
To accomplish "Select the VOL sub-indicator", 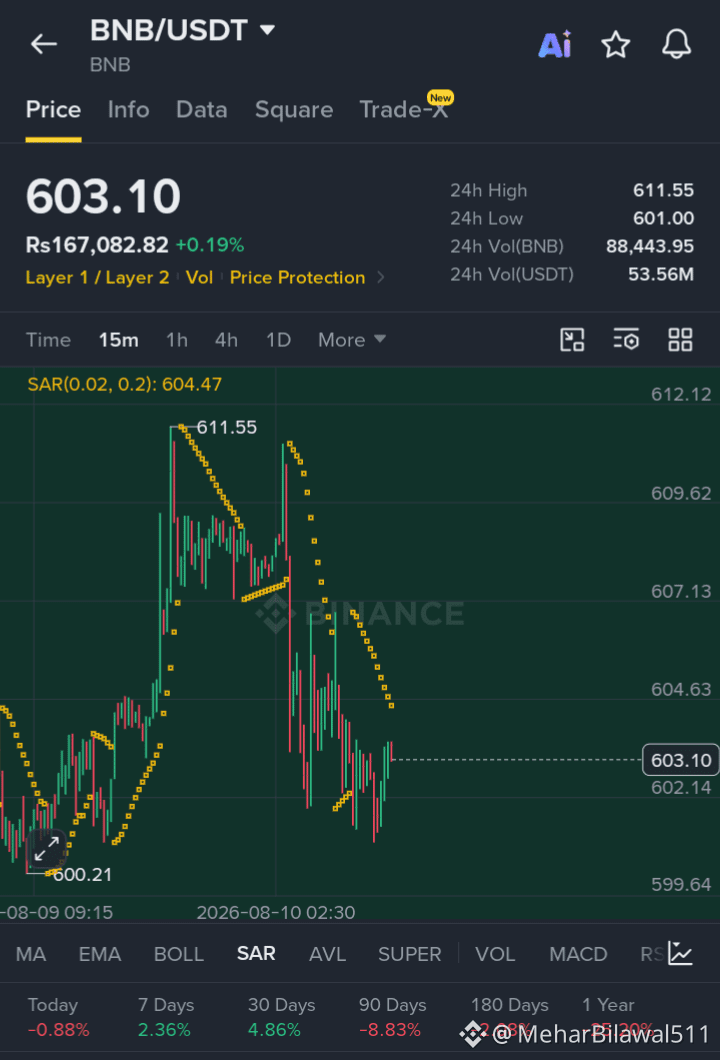I will 496,954.
